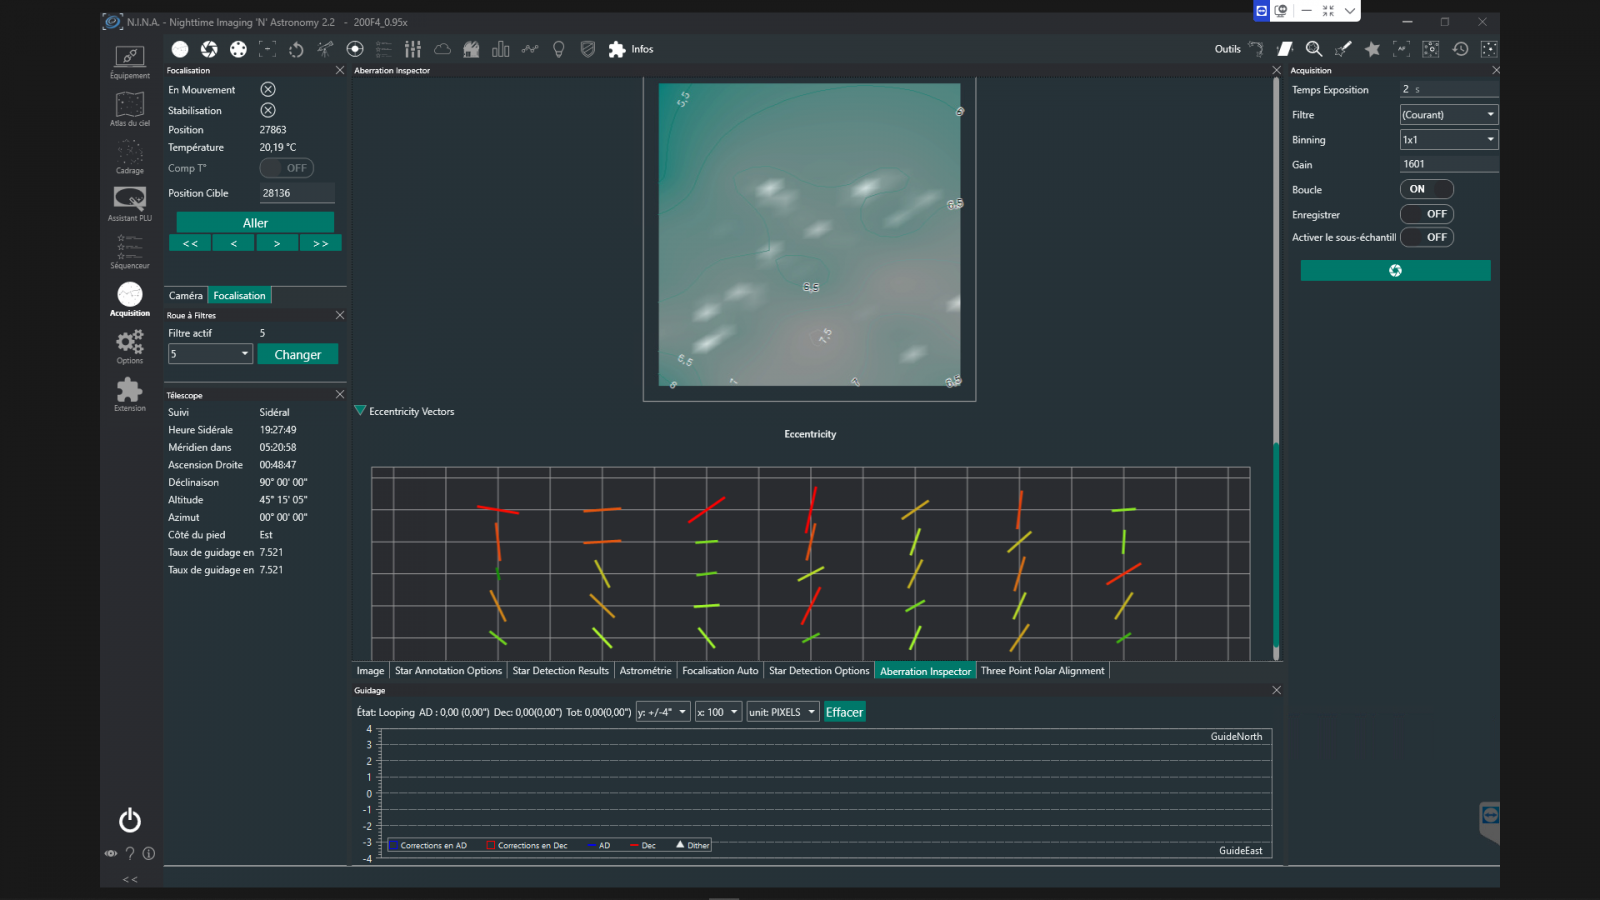This screenshot has width=1600, height=900.
Task: Click the help question mark icon
Action: pyautogui.click(x=130, y=854)
